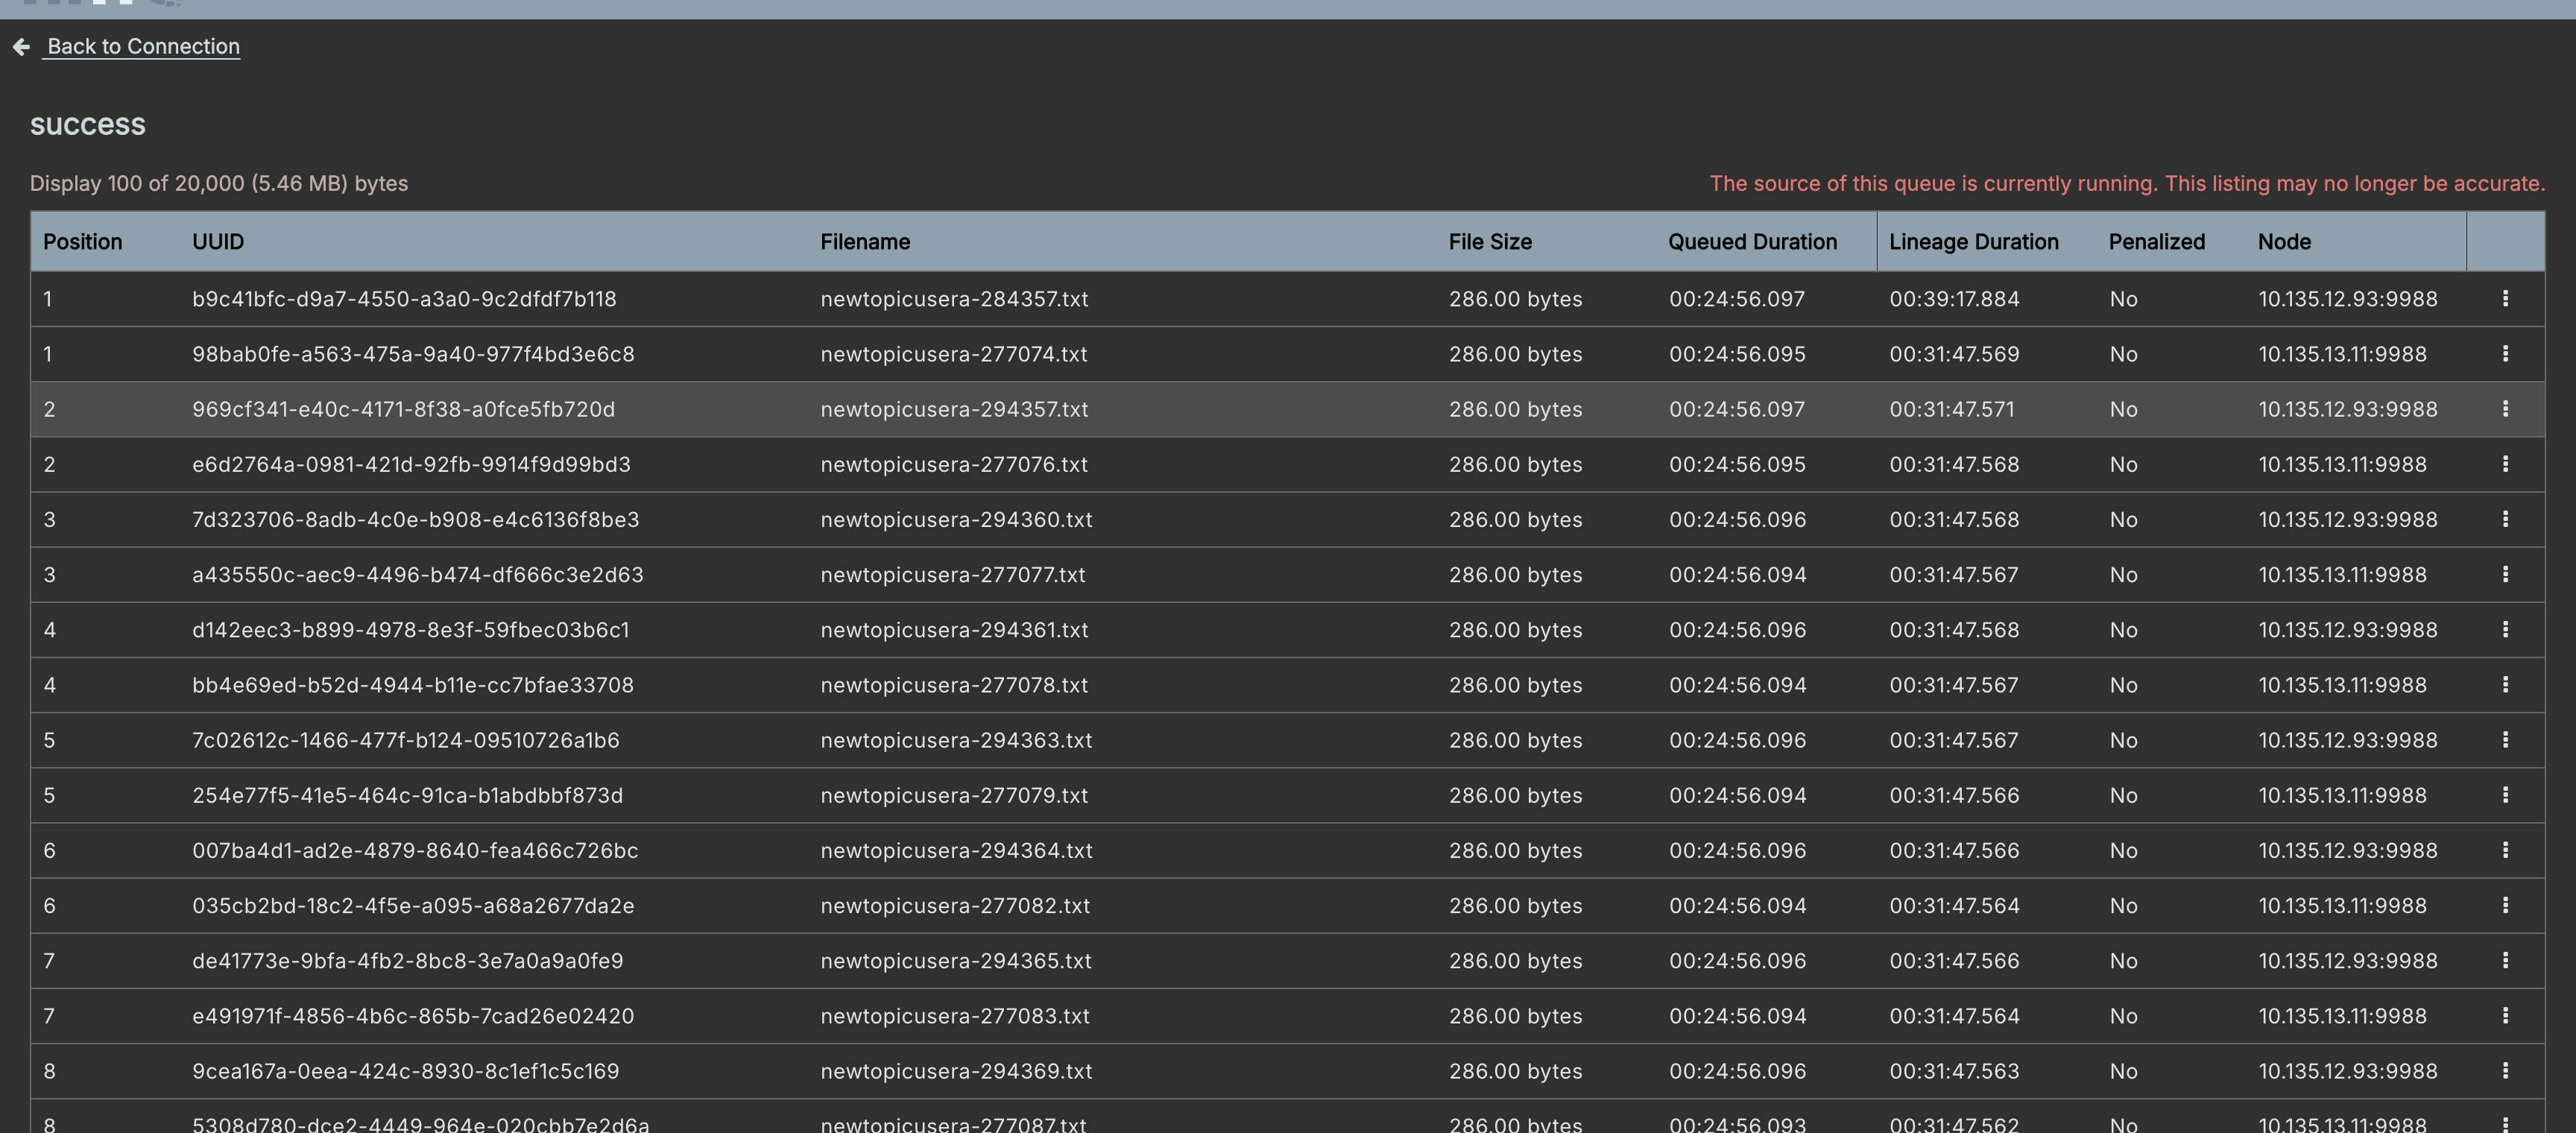Sort the table by Lineage Duration
2576x1133 pixels.
(1973, 241)
